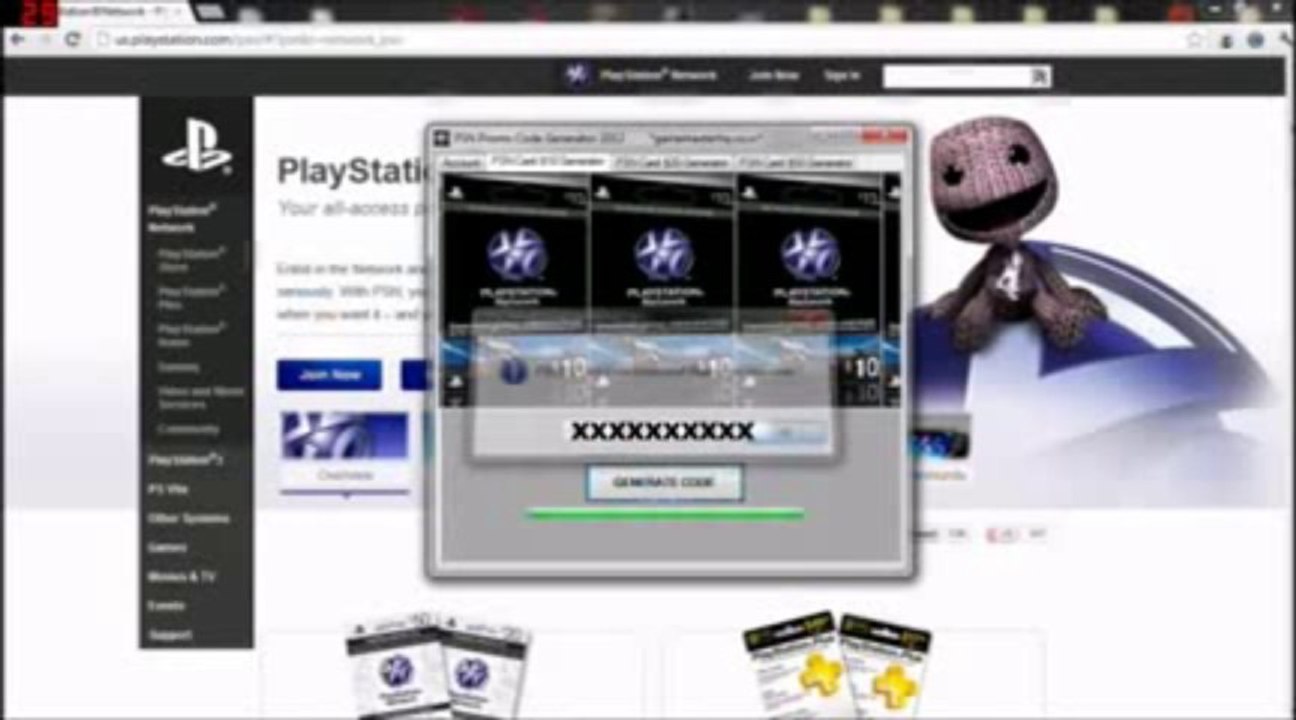The width and height of the screenshot is (1296, 720).
Task: Click the generator window title bar icon
Action: point(443,137)
